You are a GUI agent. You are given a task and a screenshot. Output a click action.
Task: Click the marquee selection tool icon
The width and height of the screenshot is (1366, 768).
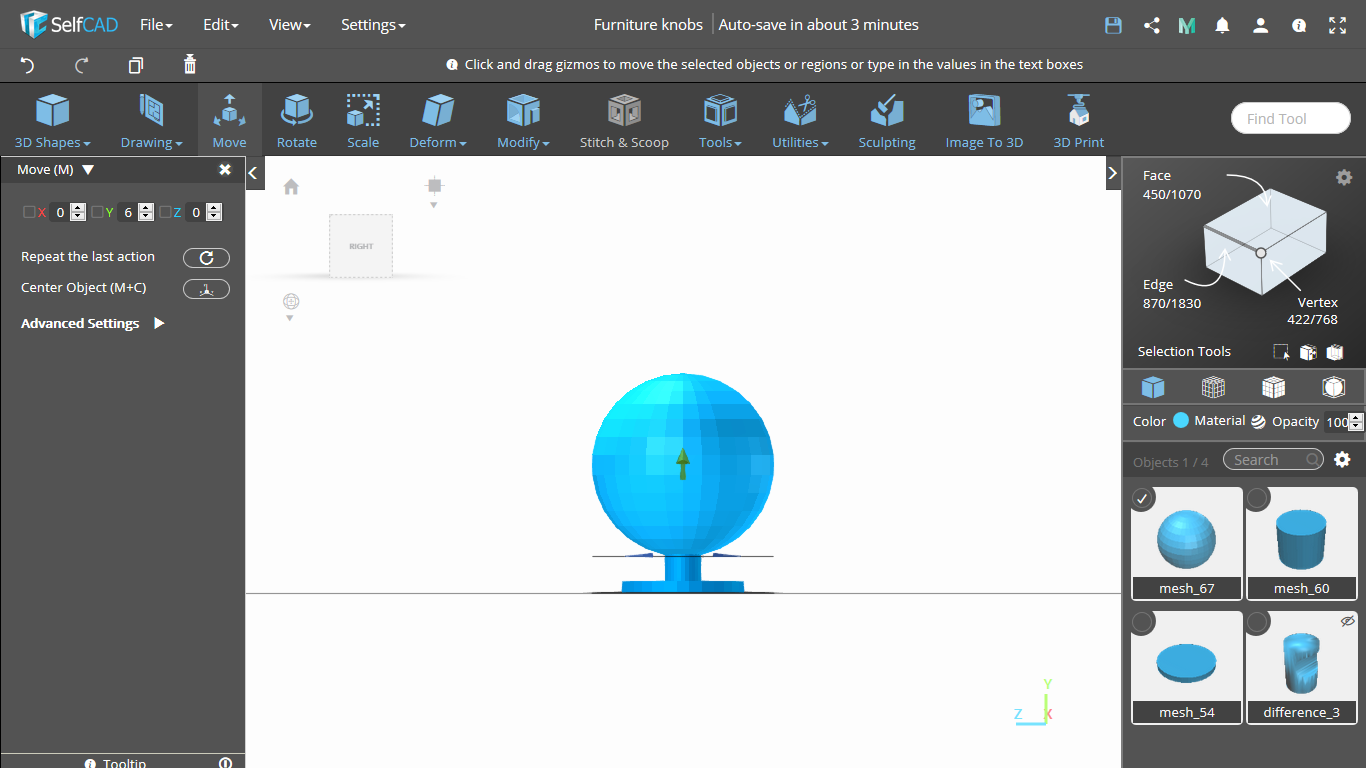tap(1281, 352)
